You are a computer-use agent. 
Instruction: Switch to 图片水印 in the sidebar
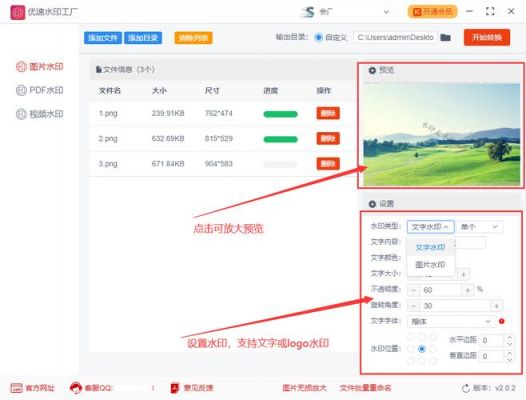[40, 67]
